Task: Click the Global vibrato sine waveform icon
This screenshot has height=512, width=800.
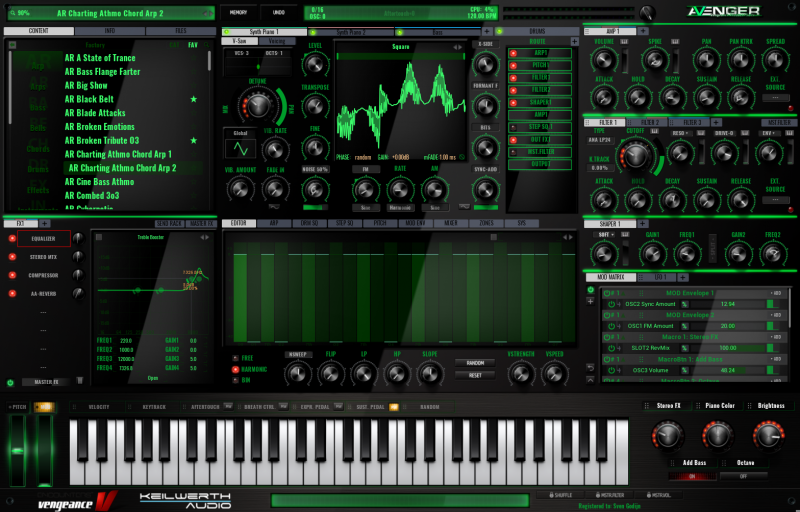Action: tap(240, 149)
